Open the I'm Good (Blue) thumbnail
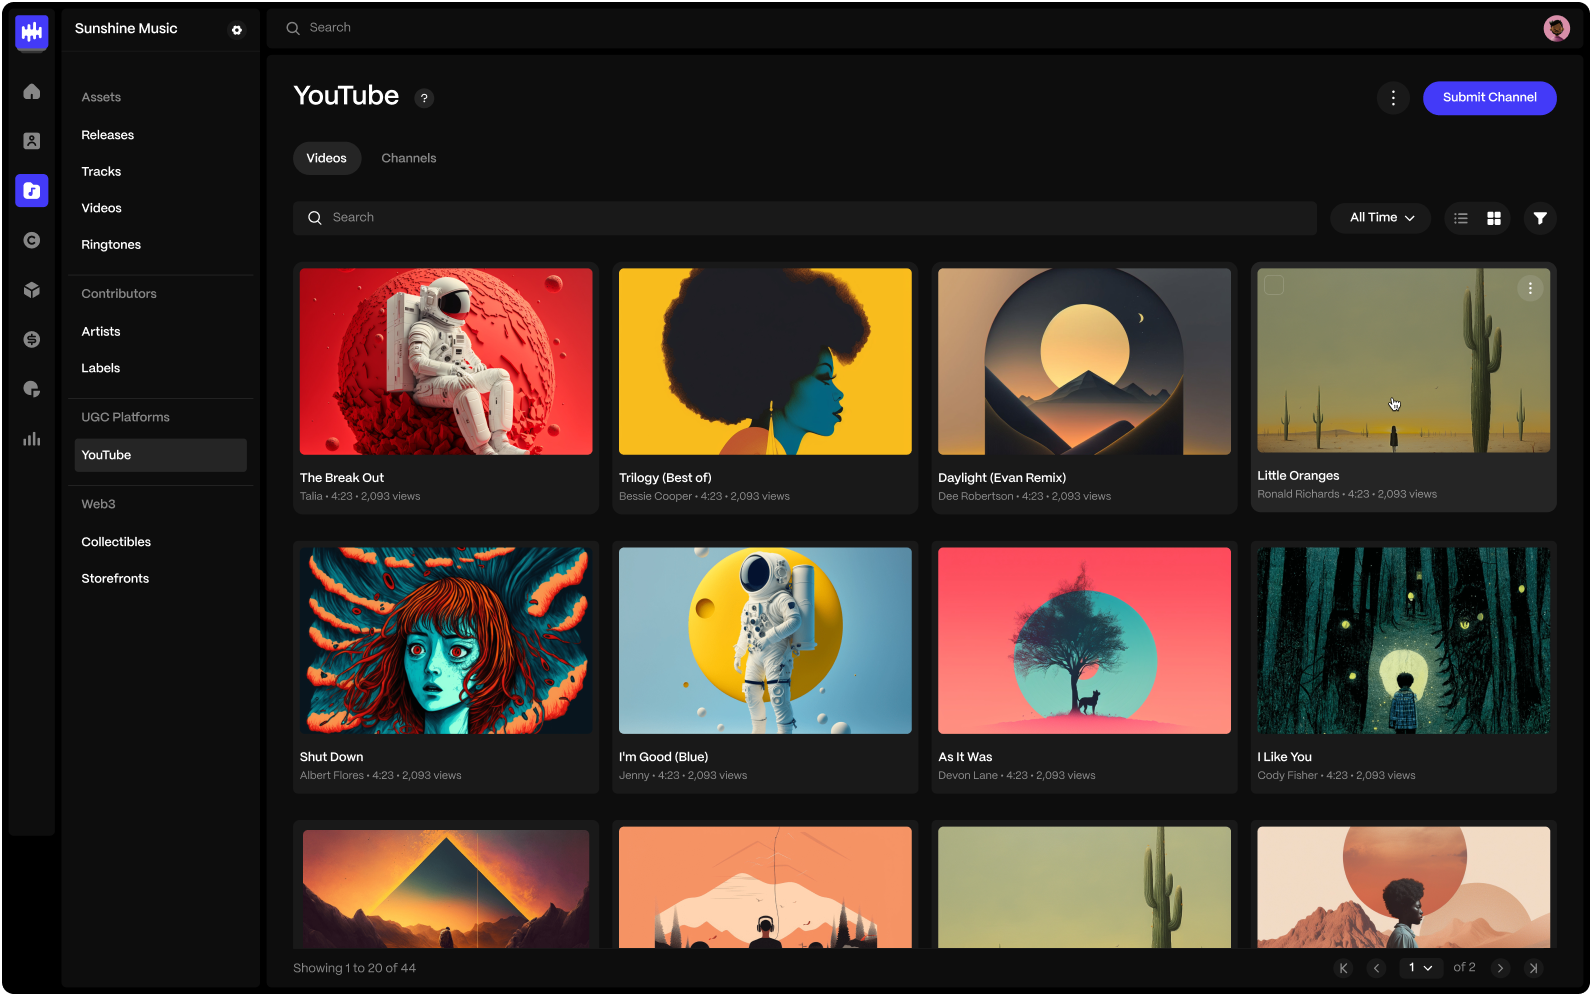Image resolution: width=1592 pixels, height=996 pixels. coord(765,640)
